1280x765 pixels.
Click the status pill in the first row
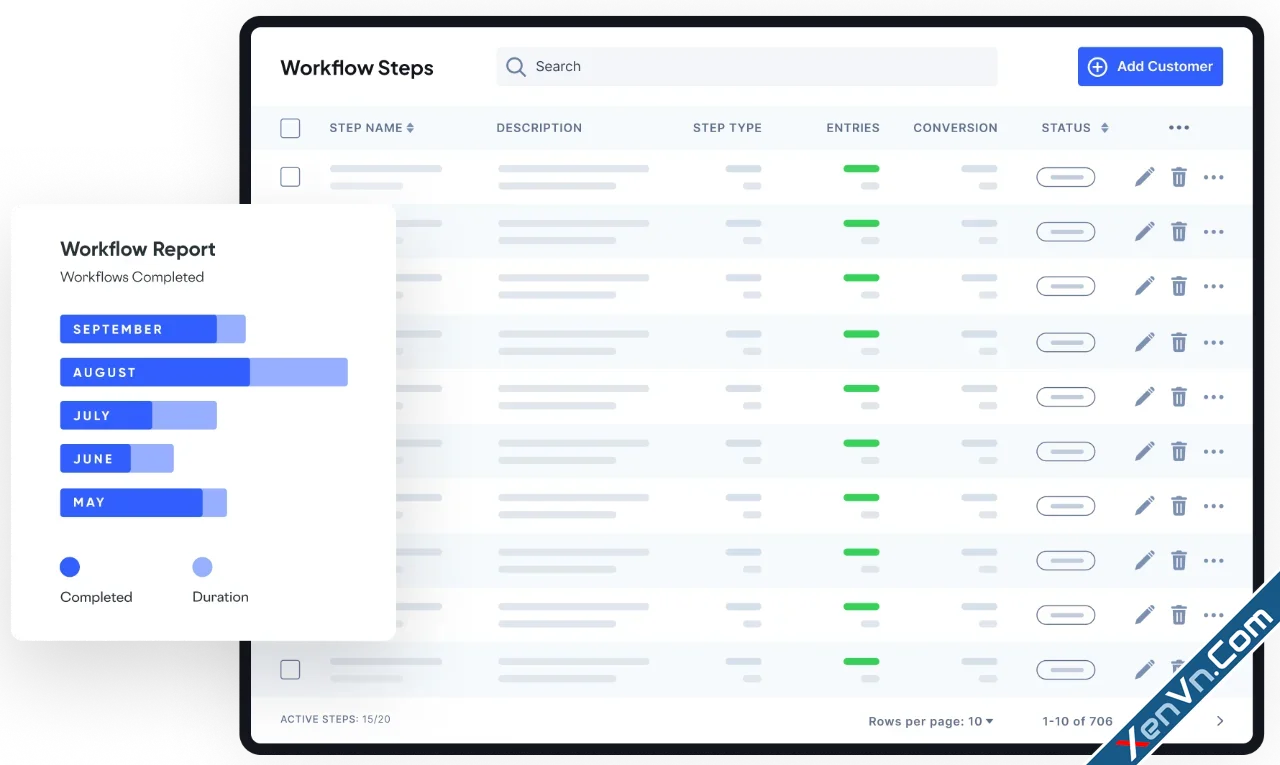(1066, 178)
